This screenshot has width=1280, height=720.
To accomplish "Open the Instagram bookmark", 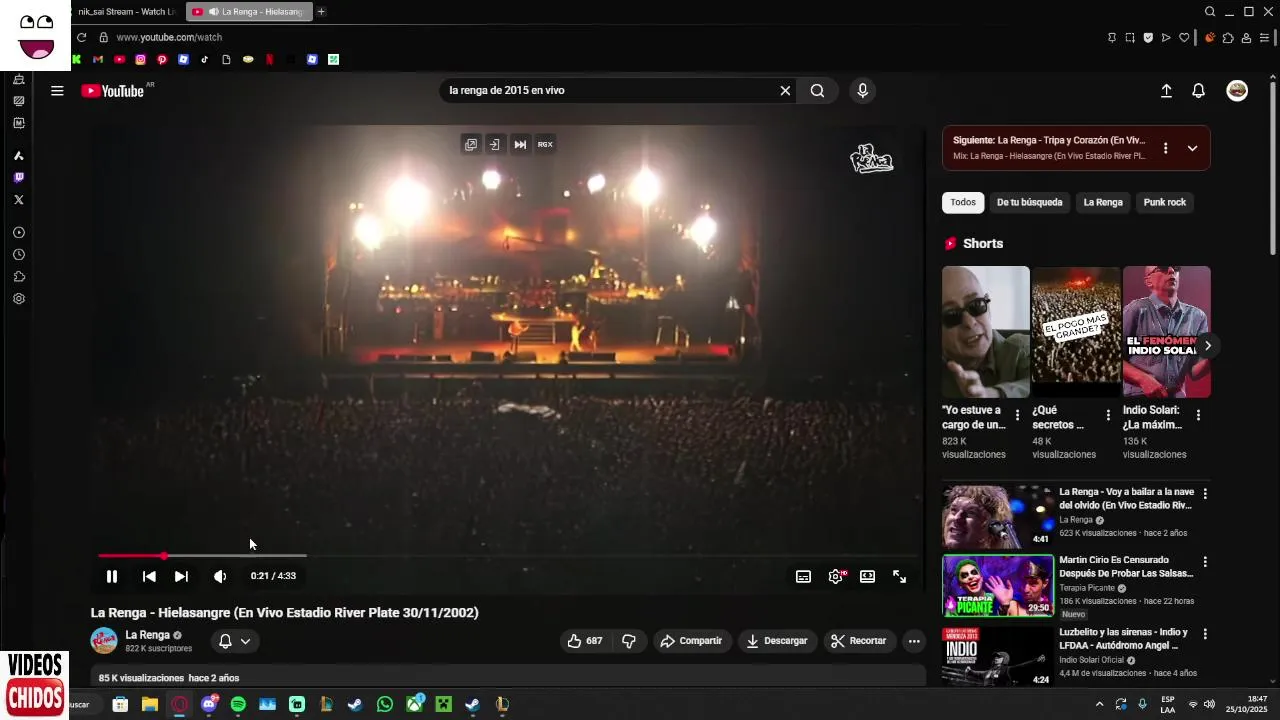I will [140, 59].
